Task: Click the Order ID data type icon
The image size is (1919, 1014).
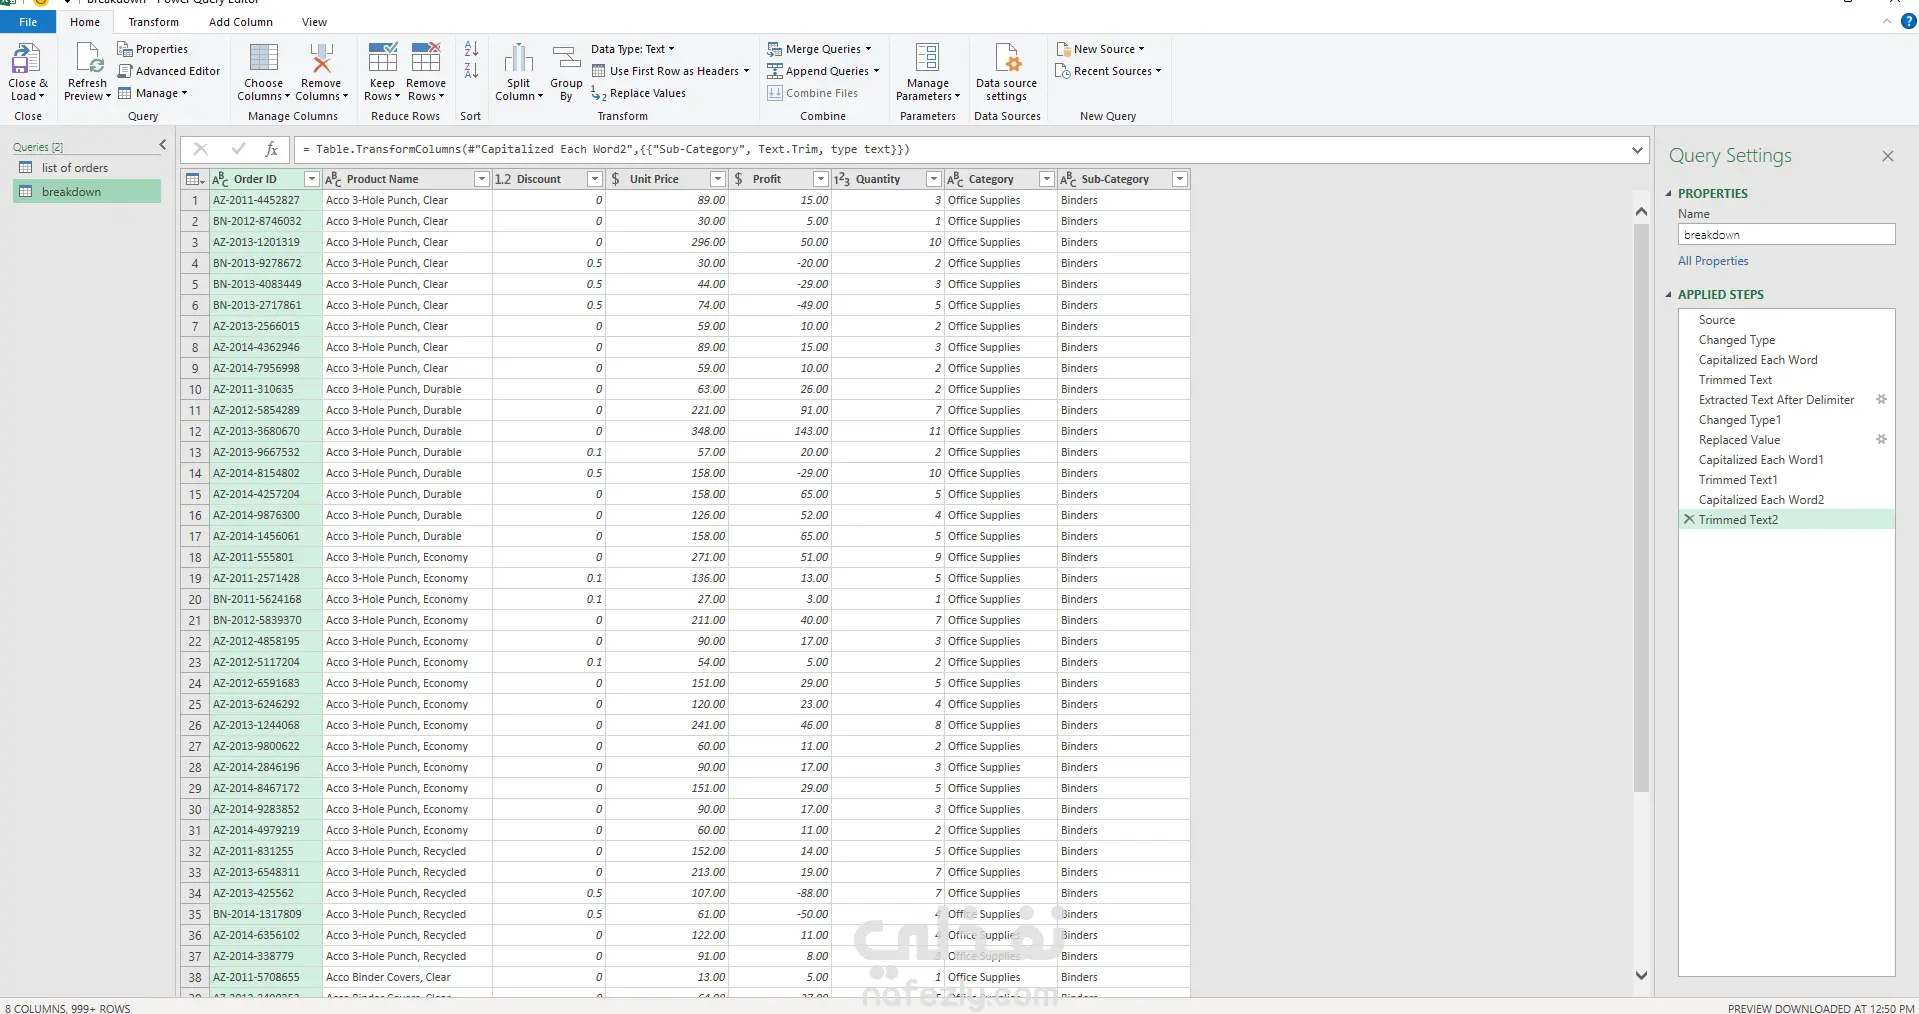Action: tap(221, 179)
